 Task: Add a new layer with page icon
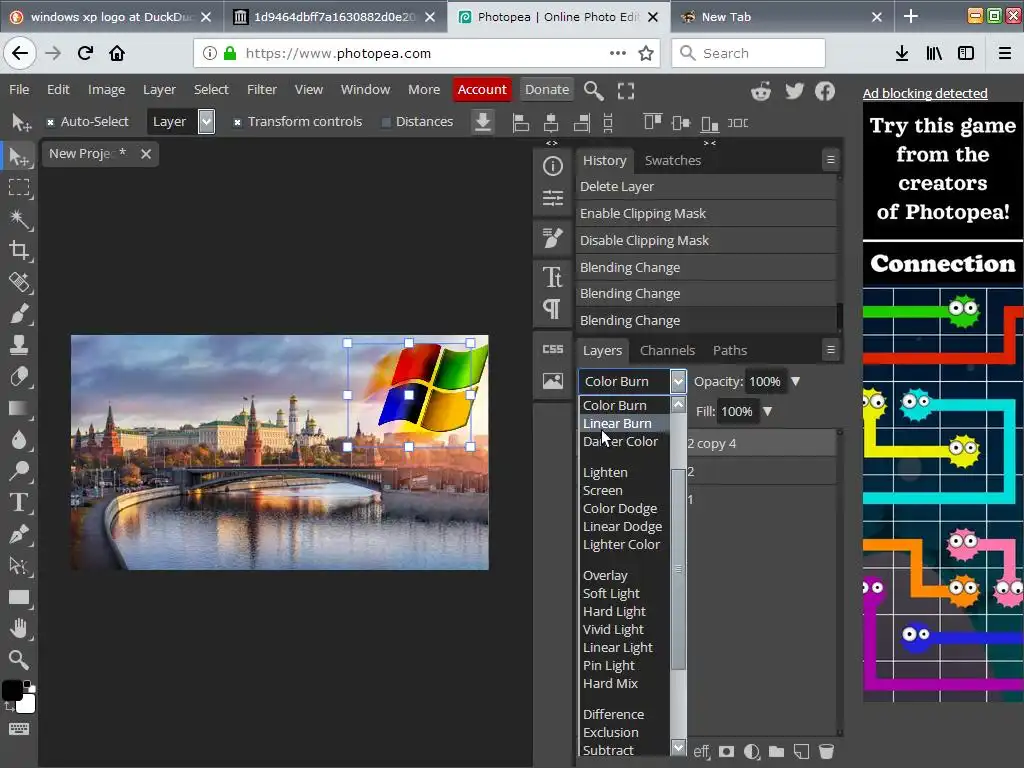(801, 751)
